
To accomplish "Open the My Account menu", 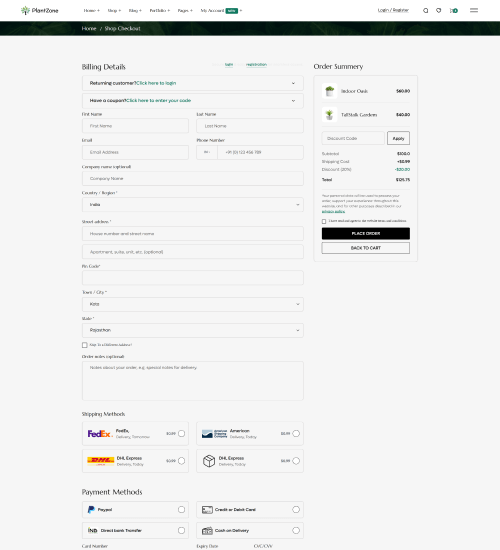I will point(221,11).
